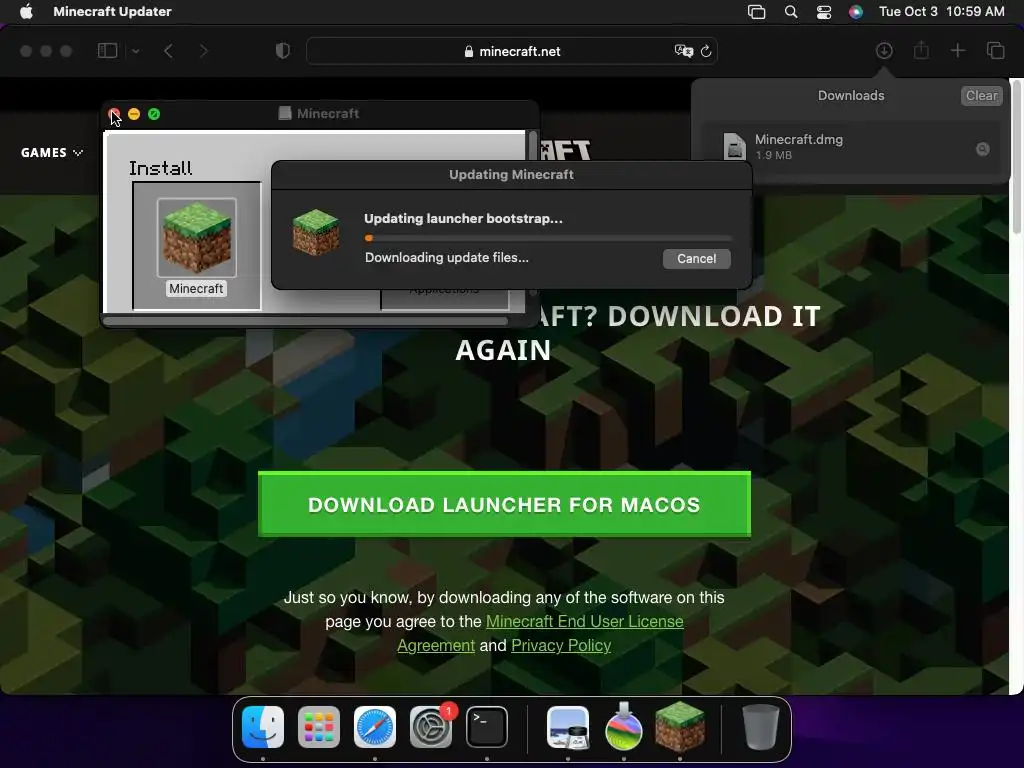1024x768 pixels.
Task: Open Minecraft End User License Agreement link
Action: (x=584, y=621)
